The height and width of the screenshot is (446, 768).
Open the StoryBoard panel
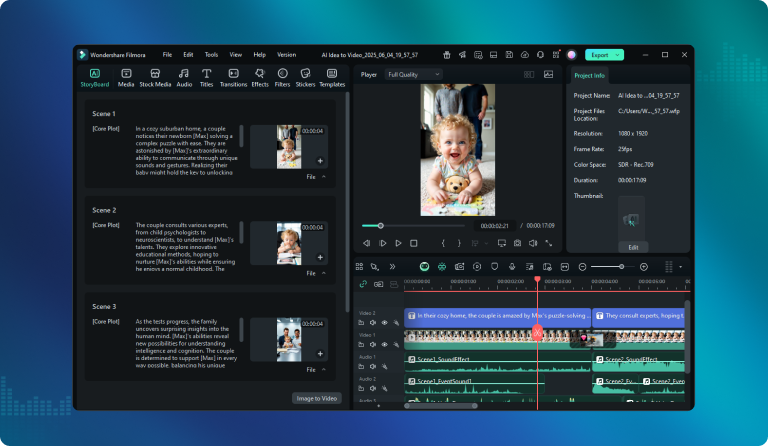point(95,78)
